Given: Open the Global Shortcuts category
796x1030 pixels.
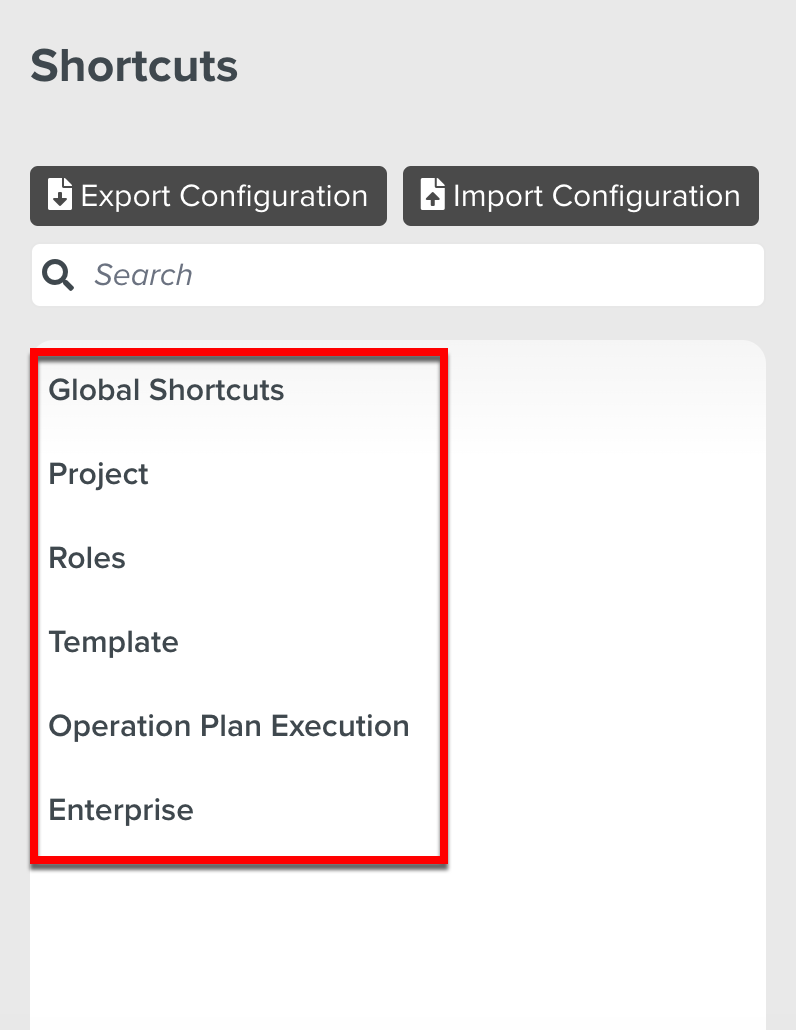Looking at the screenshot, I should click(166, 390).
